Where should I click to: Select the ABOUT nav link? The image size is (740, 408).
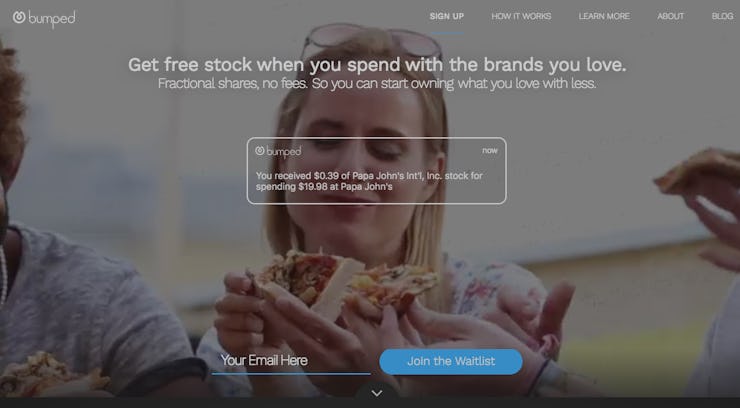(671, 17)
